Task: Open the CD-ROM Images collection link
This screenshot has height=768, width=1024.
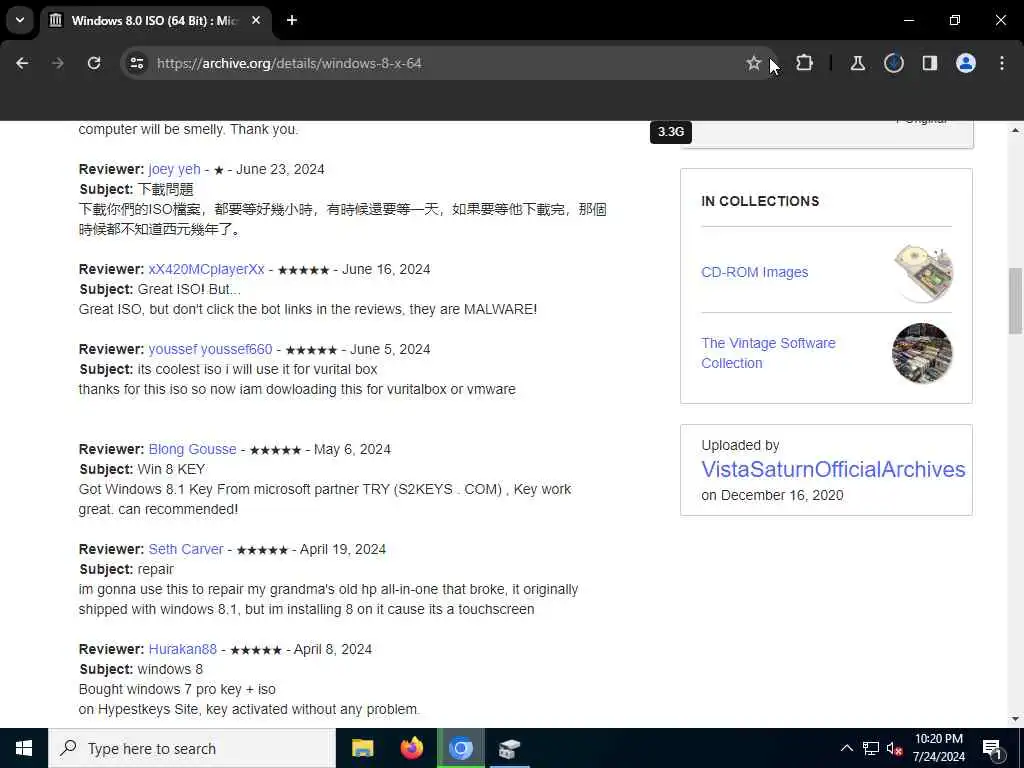Action: coord(754,272)
